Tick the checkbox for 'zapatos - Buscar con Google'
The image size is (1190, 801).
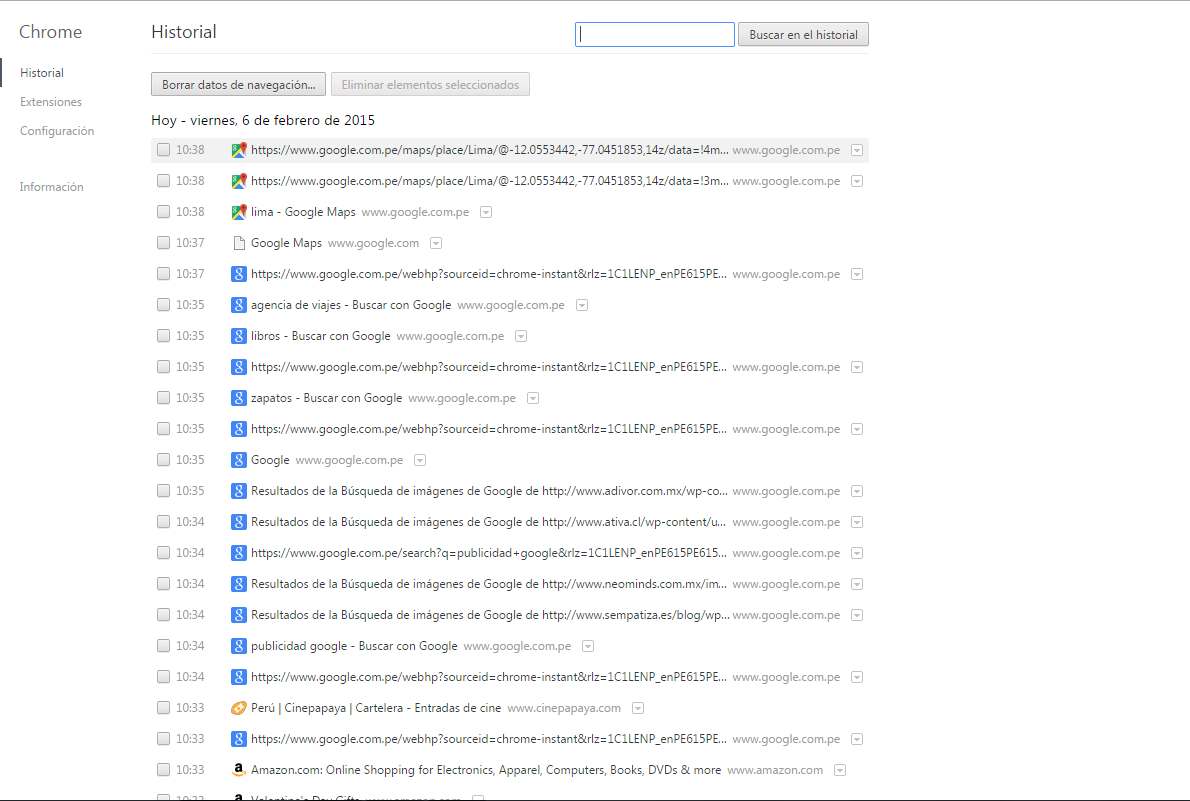pos(163,398)
